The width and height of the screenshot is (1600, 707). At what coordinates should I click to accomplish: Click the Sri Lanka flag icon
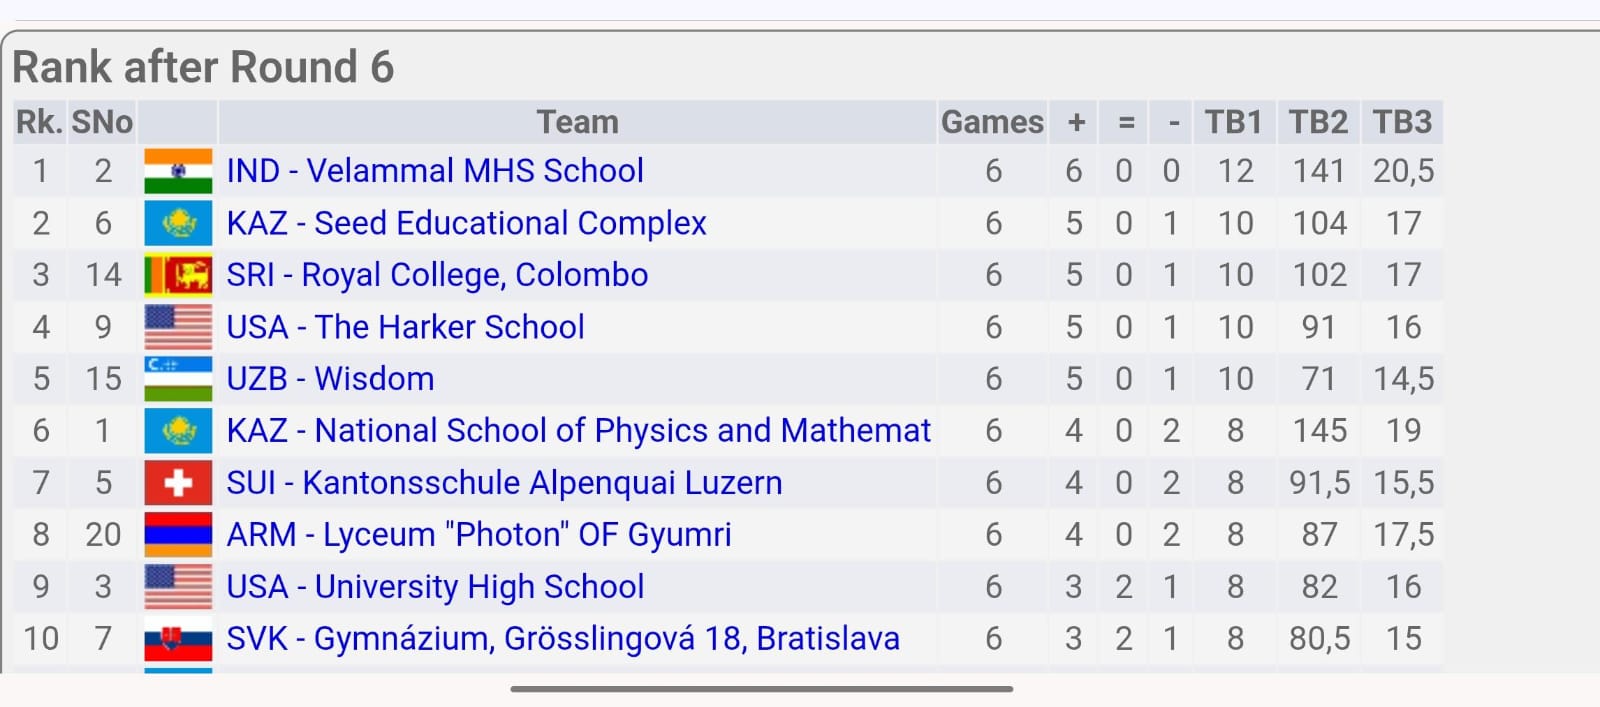pyautogui.click(x=178, y=275)
